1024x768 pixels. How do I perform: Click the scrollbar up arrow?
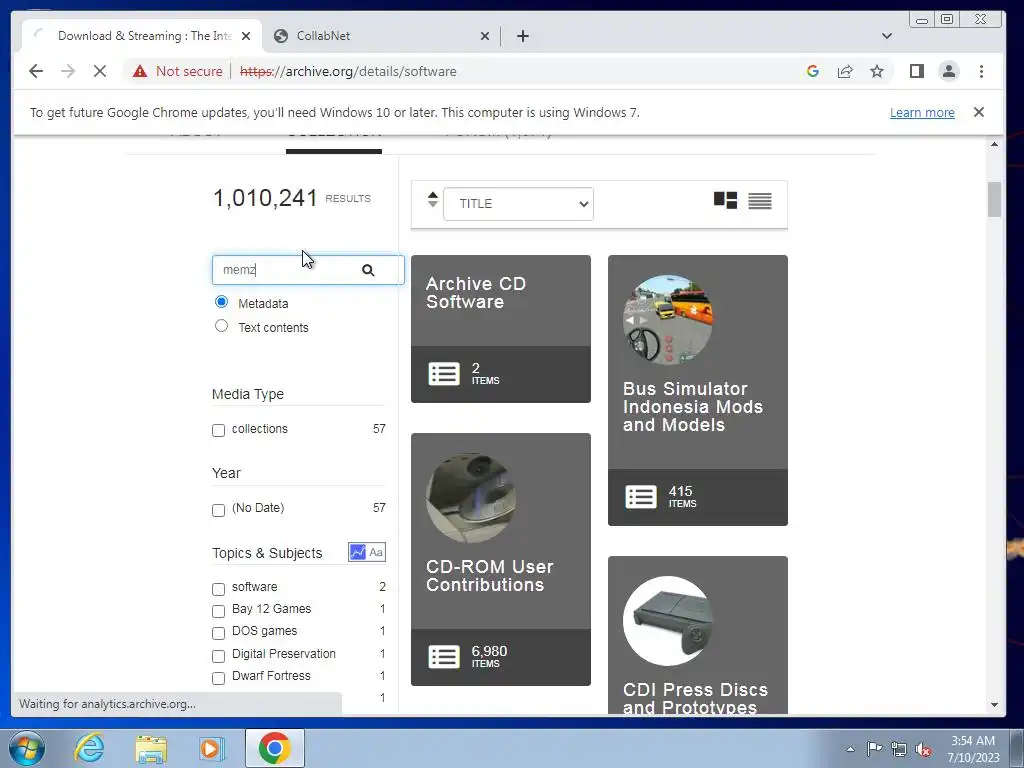tap(994, 144)
